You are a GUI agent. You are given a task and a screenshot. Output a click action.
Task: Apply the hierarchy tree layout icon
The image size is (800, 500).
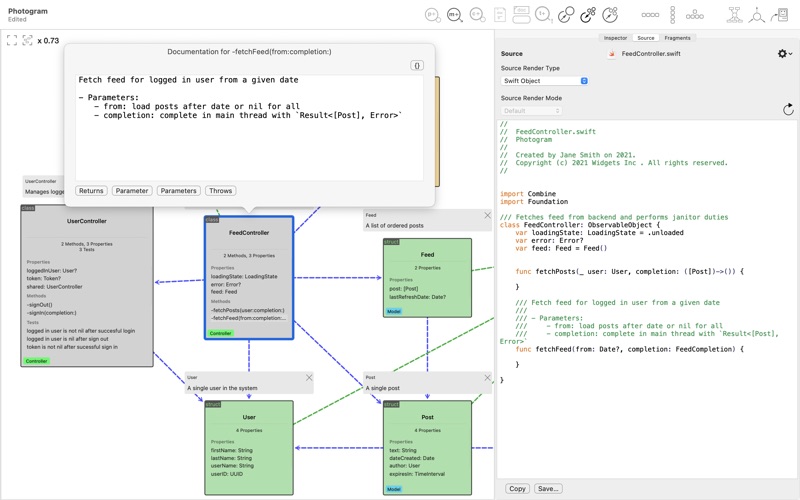point(734,15)
